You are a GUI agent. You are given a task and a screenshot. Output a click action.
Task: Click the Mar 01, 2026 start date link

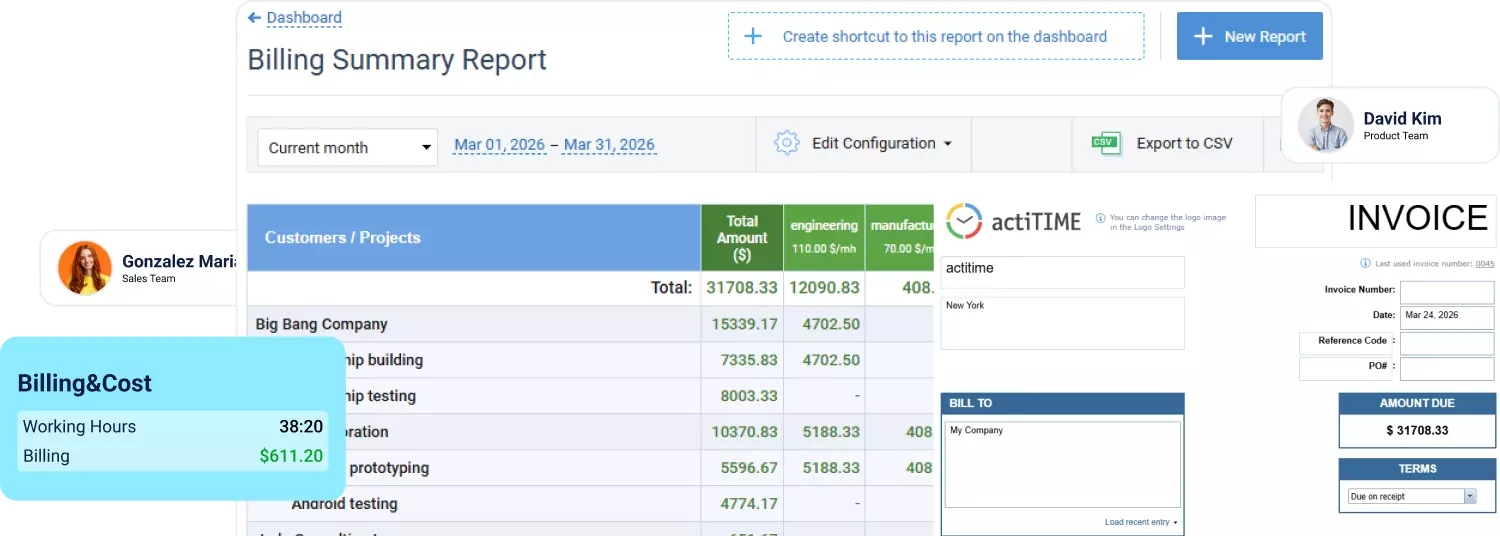499,145
